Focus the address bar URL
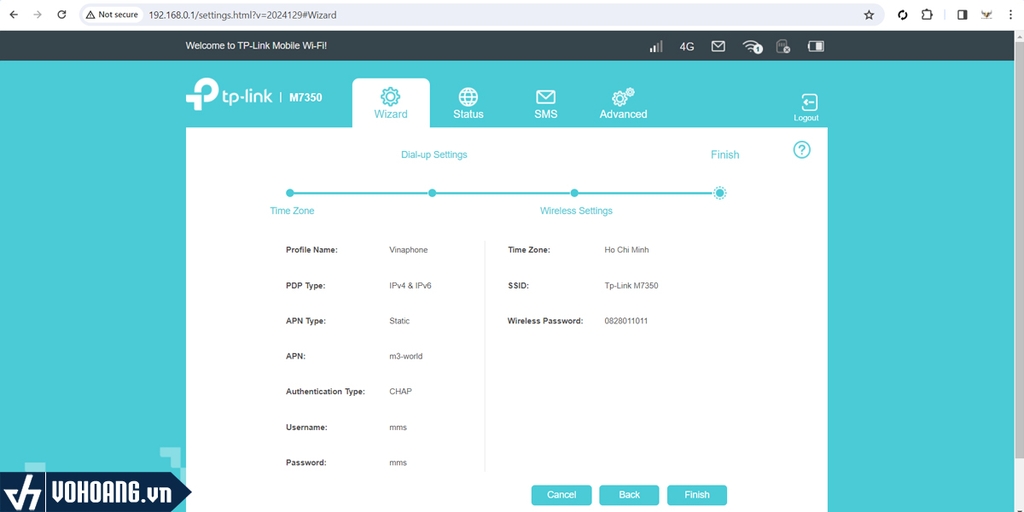The image size is (1024, 512). (243, 14)
